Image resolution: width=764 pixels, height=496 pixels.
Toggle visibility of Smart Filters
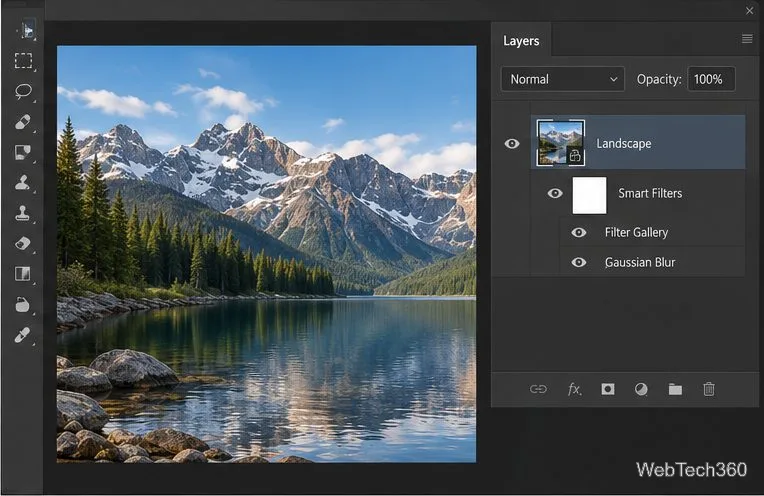coord(554,193)
